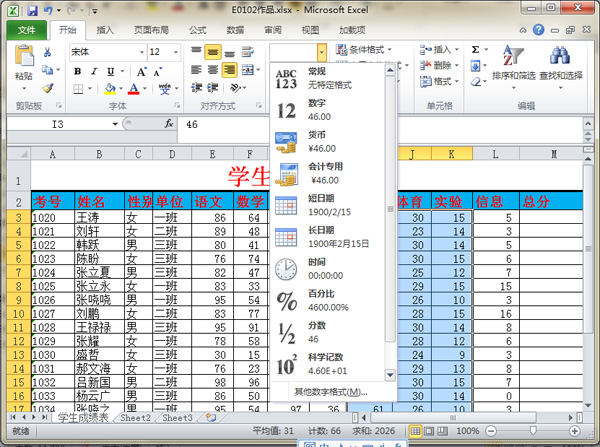This screenshot has width=600, height=447.
Task: Click the wrap text icon
Action: tap(248, 51)
